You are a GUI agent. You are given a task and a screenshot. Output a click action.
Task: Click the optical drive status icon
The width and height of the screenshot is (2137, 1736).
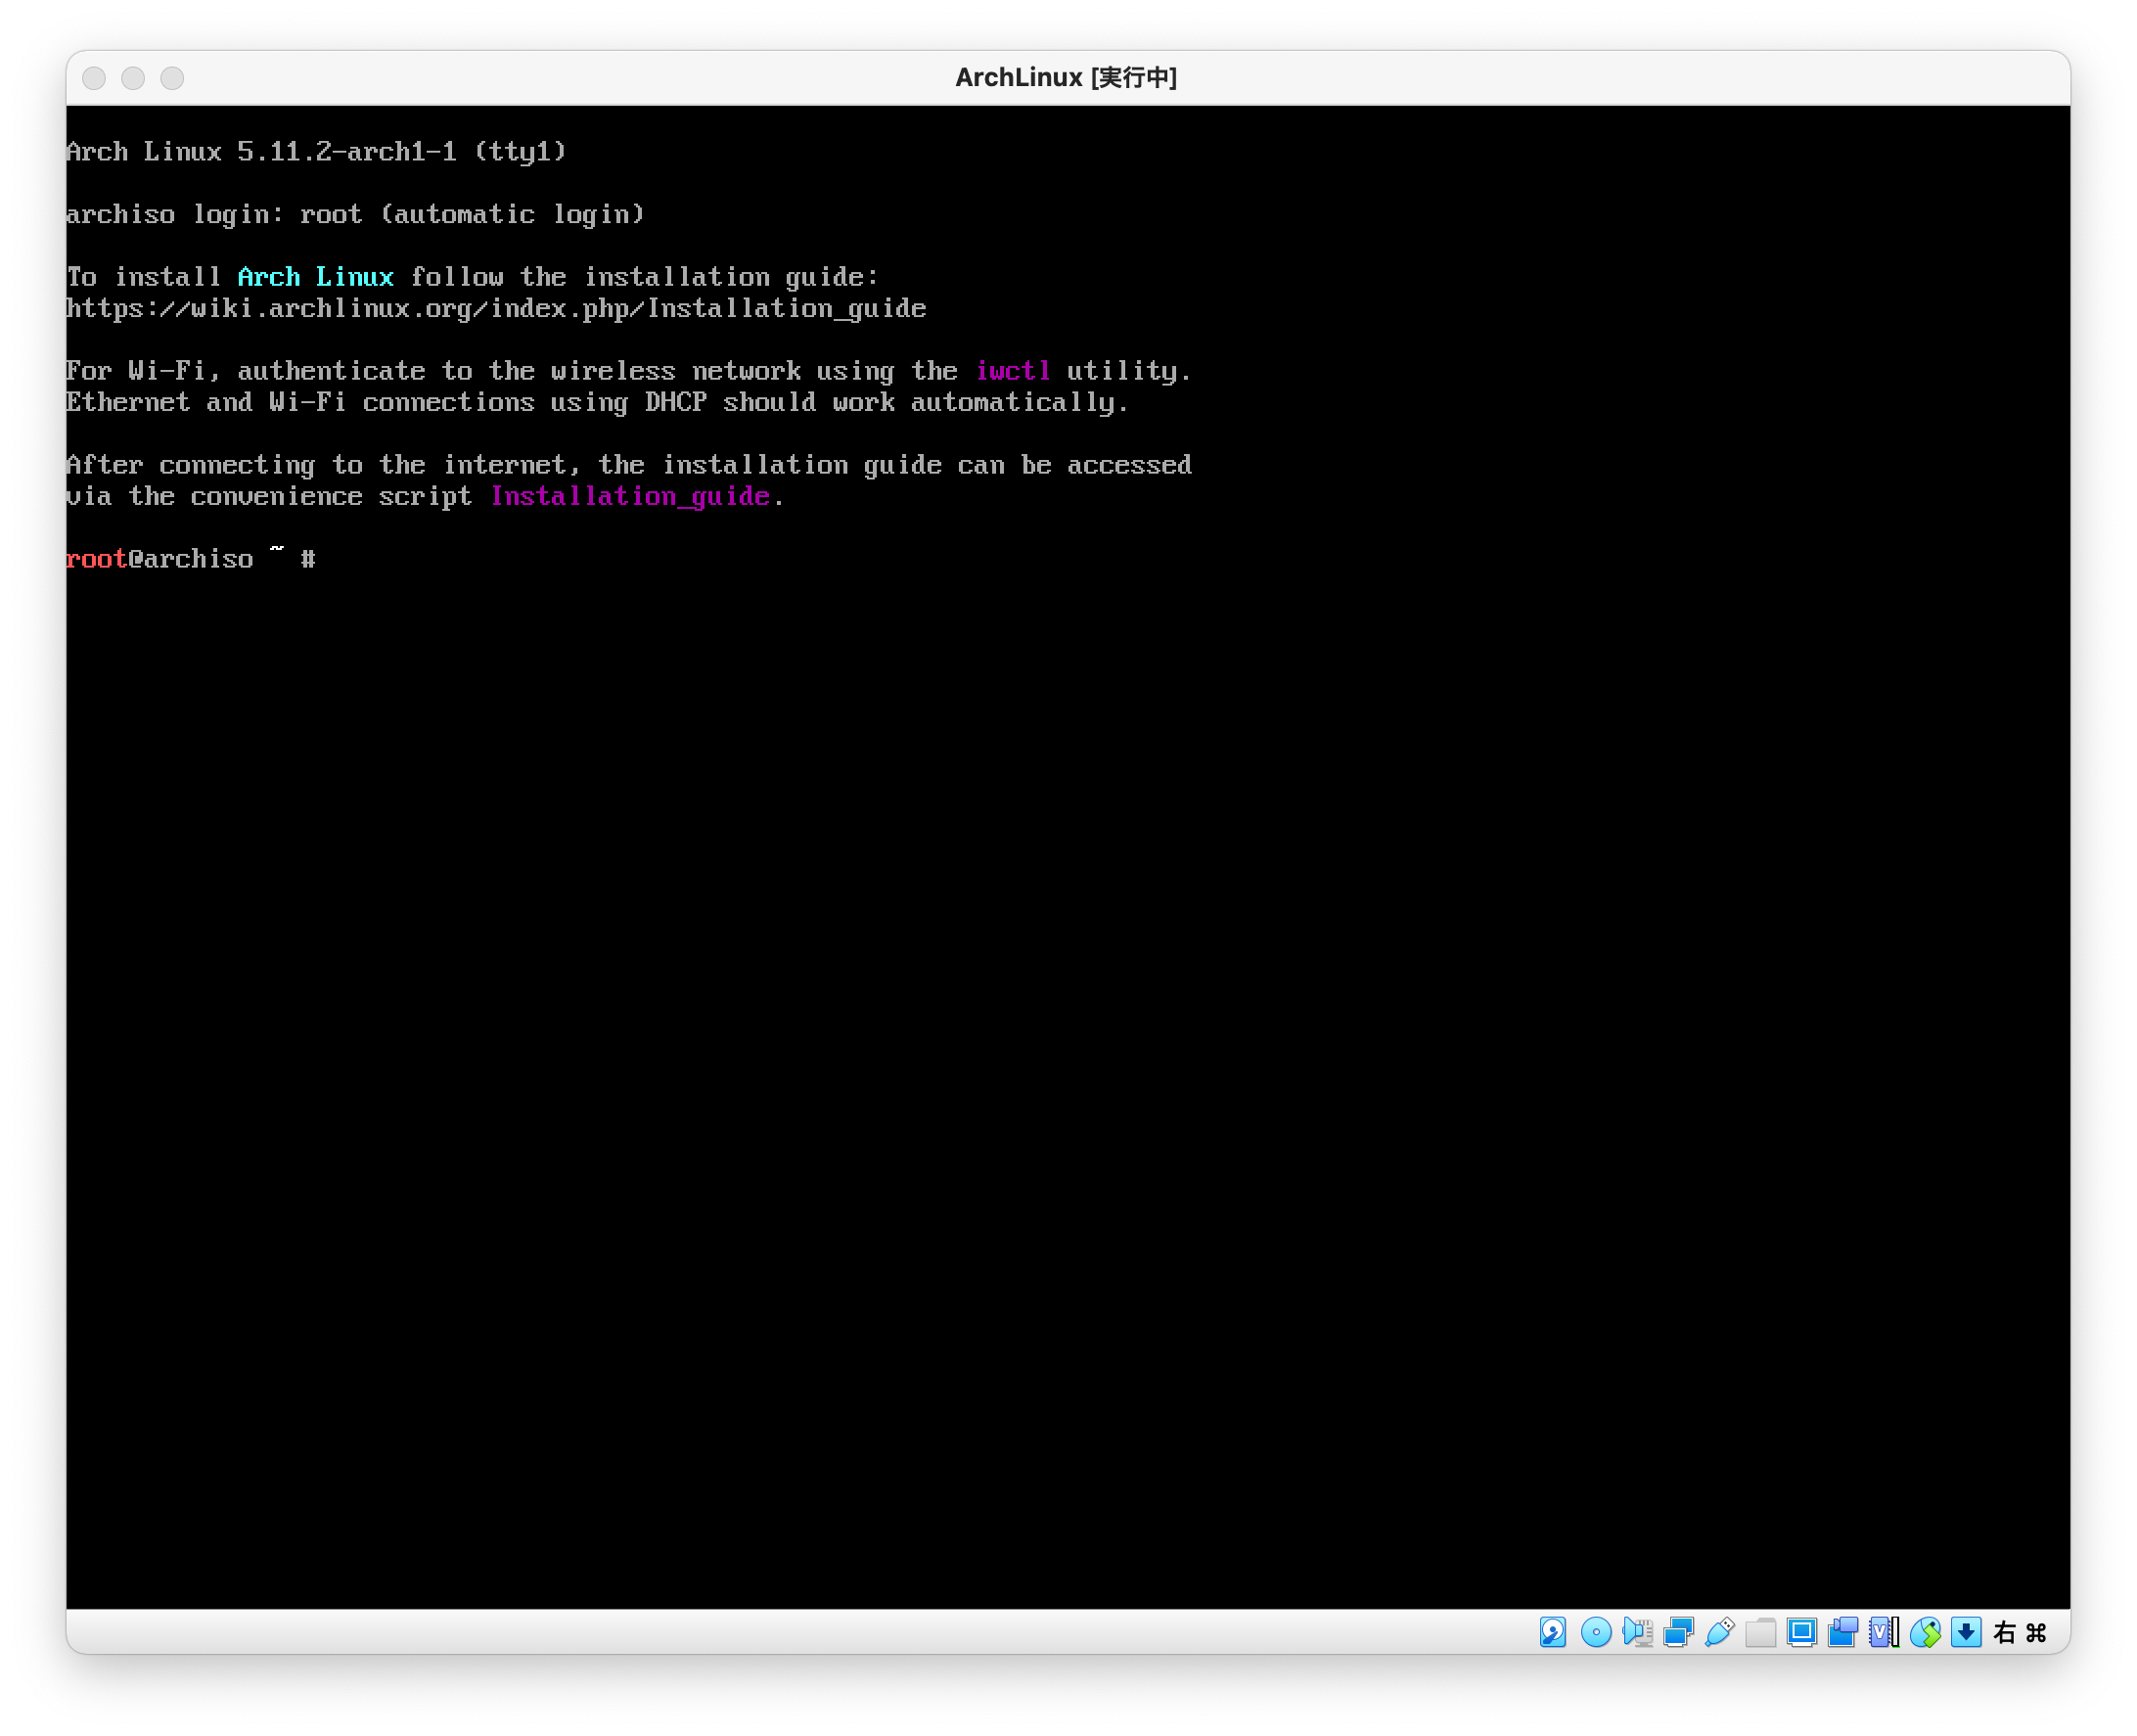pyautogui.click(x=1596, y=1633)
